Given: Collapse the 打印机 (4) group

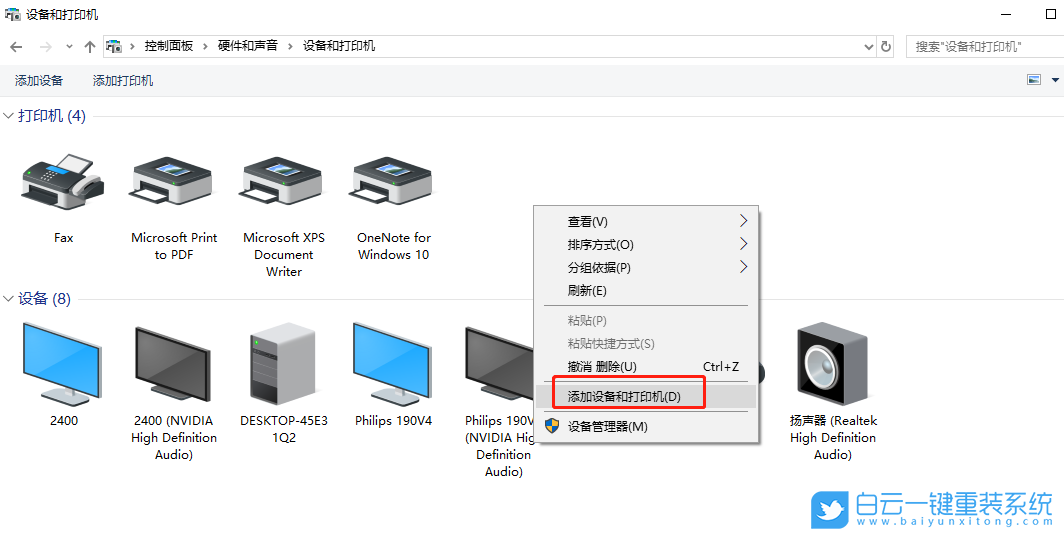Looking at the screenshot, I should (8, 116).
